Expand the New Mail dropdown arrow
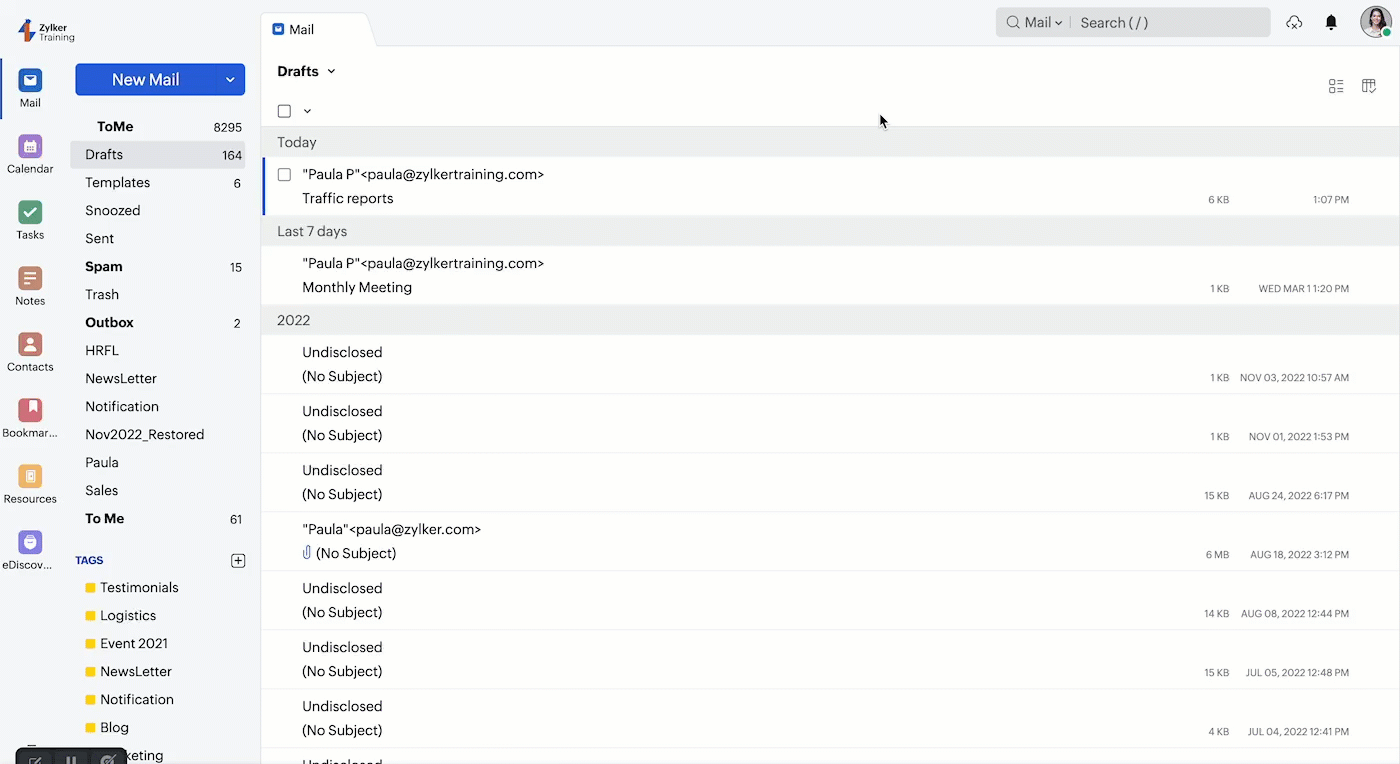 230,80
